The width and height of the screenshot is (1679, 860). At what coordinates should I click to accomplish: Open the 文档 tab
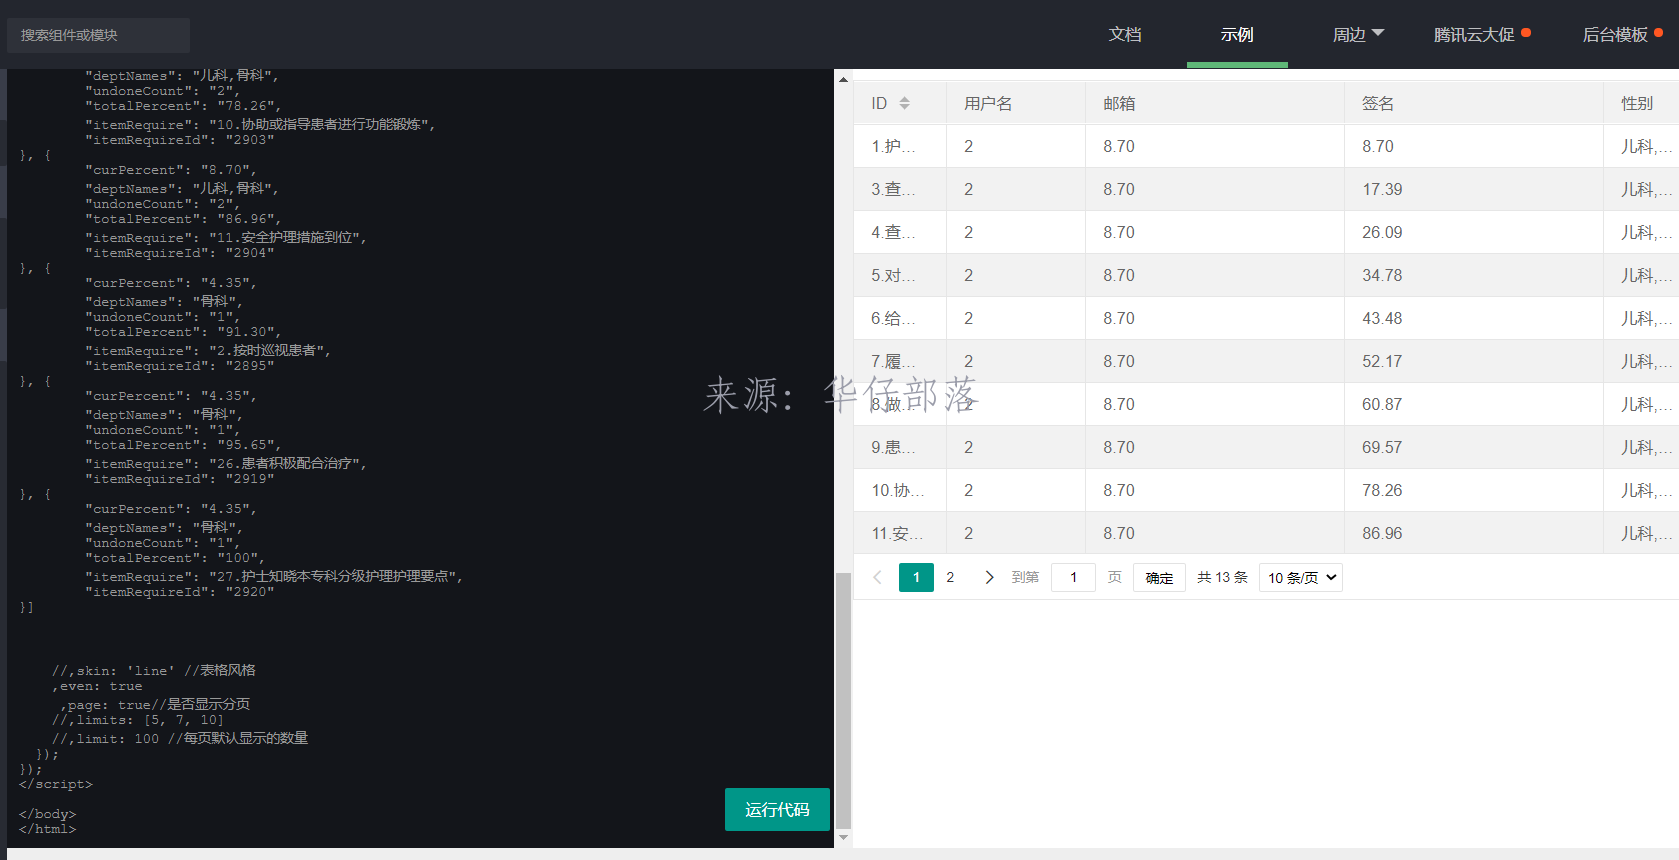(x=1125, y=35)
